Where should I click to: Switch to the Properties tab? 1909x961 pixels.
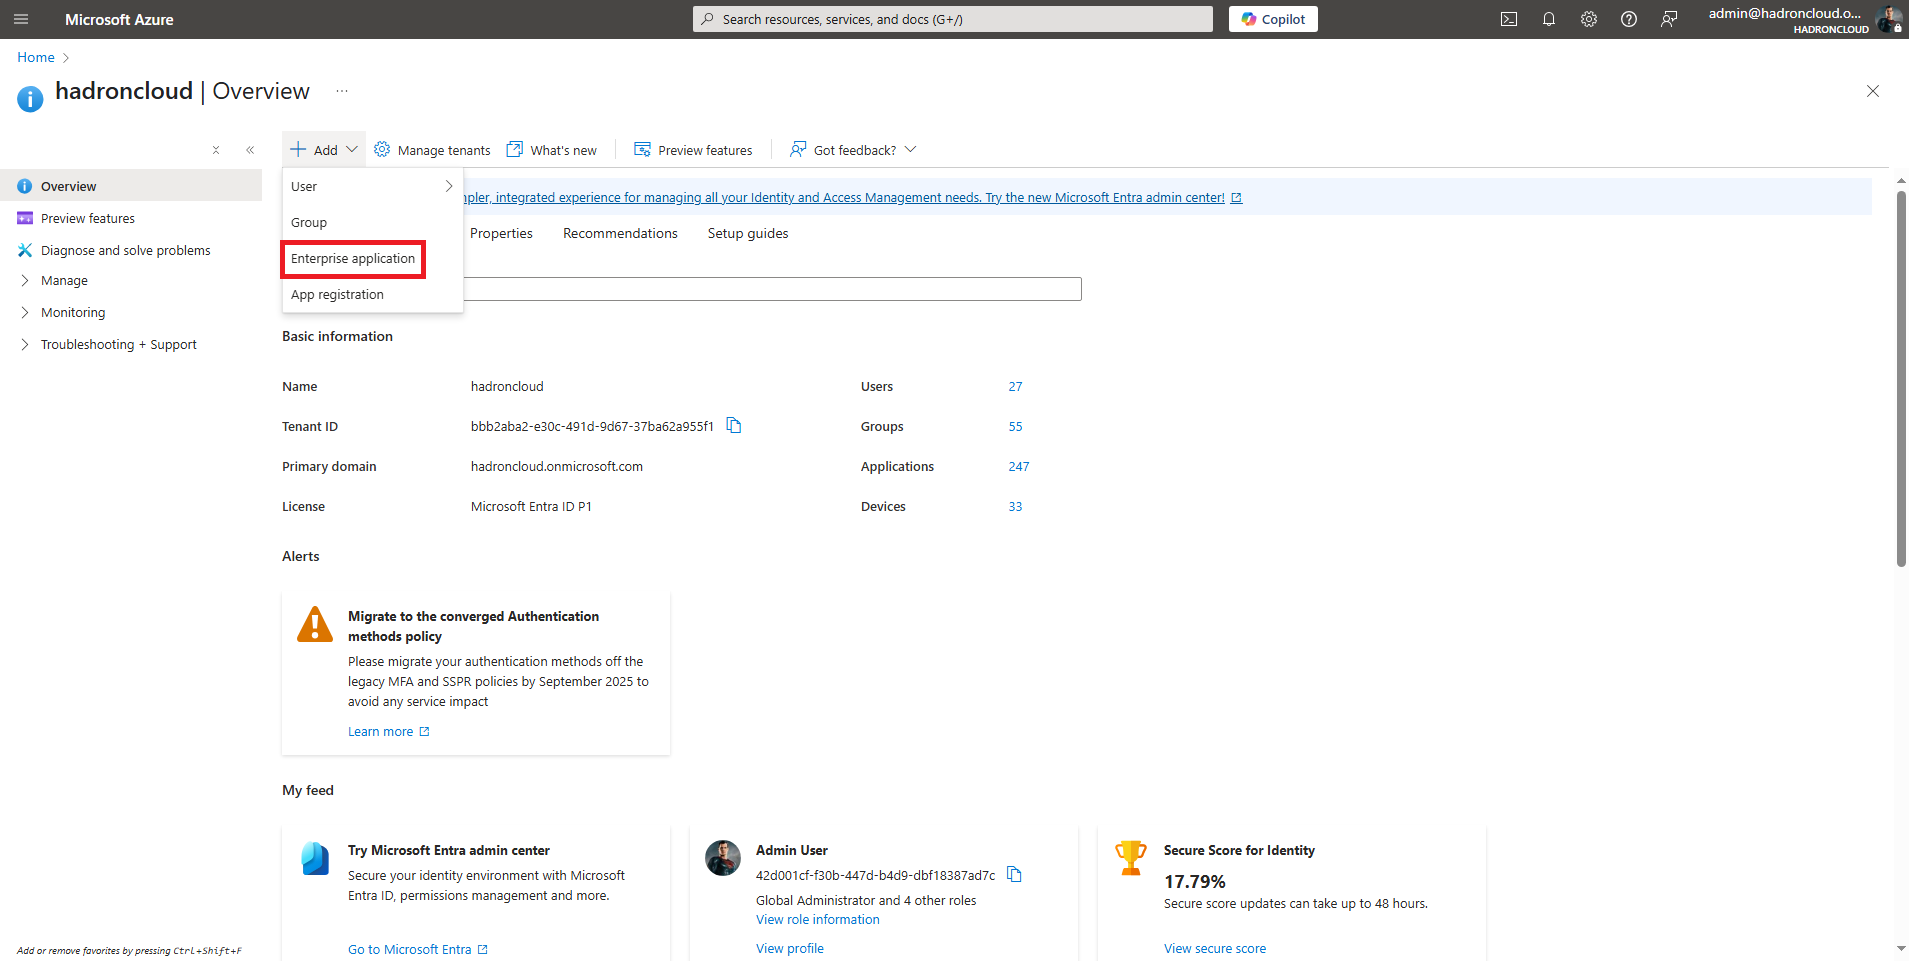(x=501, y=233)
